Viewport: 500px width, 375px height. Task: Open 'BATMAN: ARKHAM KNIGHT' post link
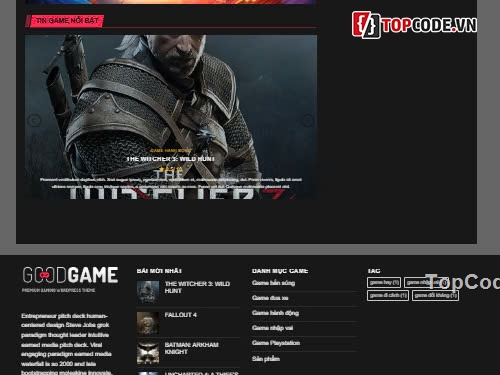(192, 348)
